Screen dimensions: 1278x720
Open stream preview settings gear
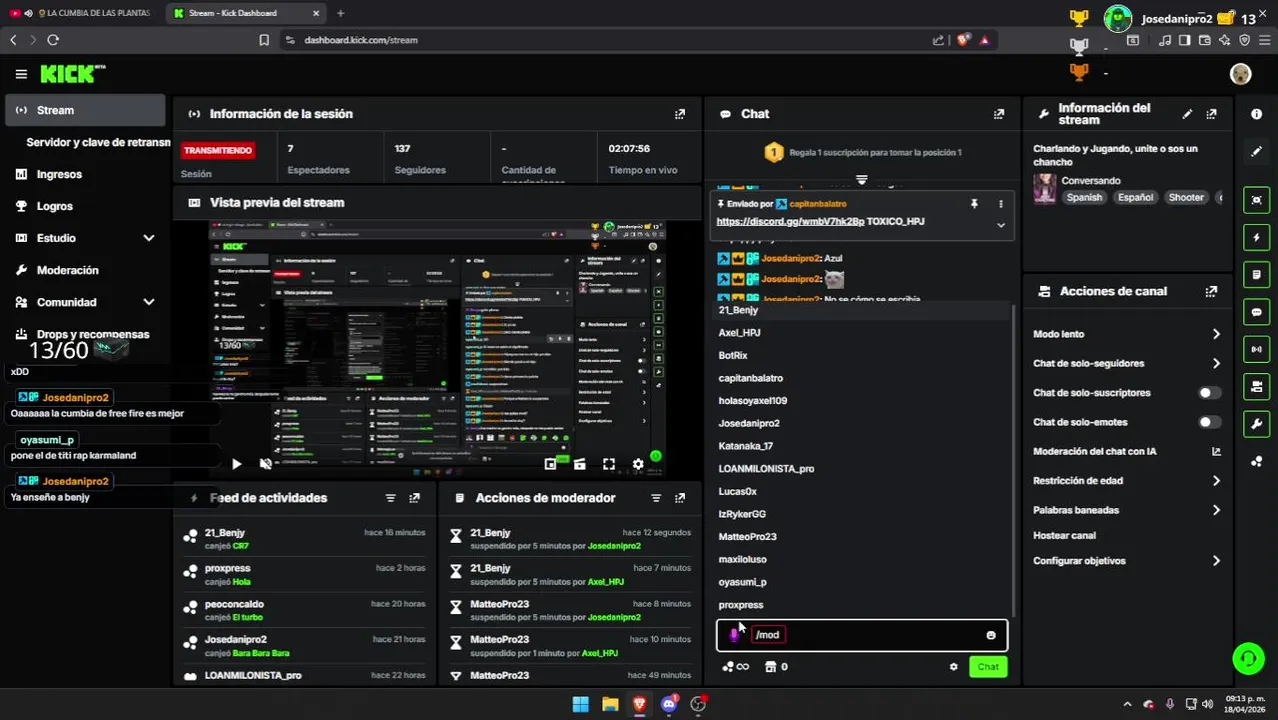pos(638,464)
